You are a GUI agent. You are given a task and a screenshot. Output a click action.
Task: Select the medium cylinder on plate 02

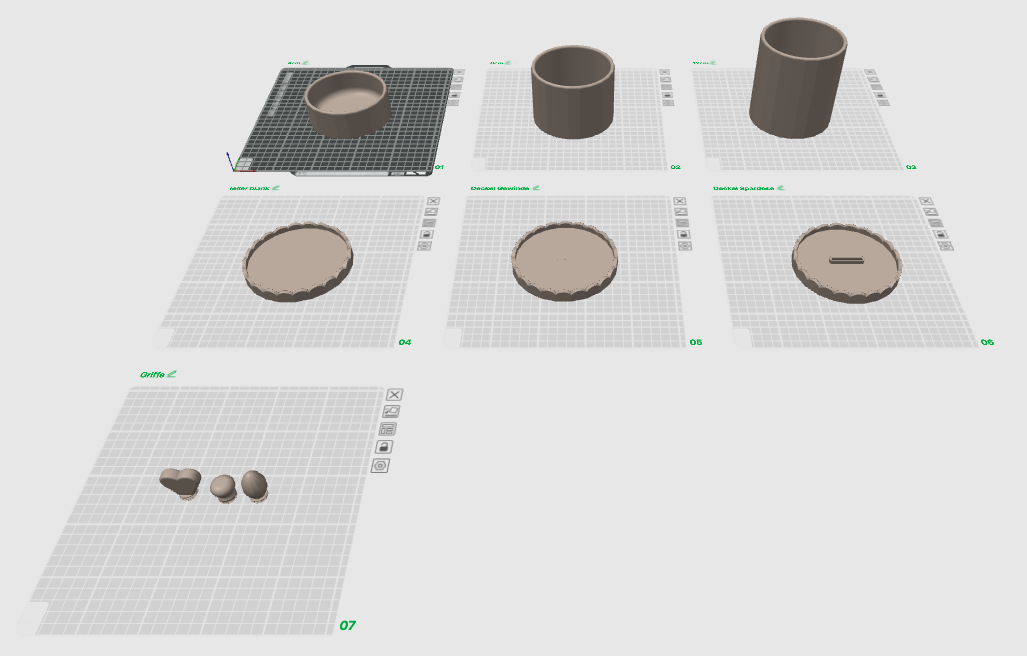572,92
